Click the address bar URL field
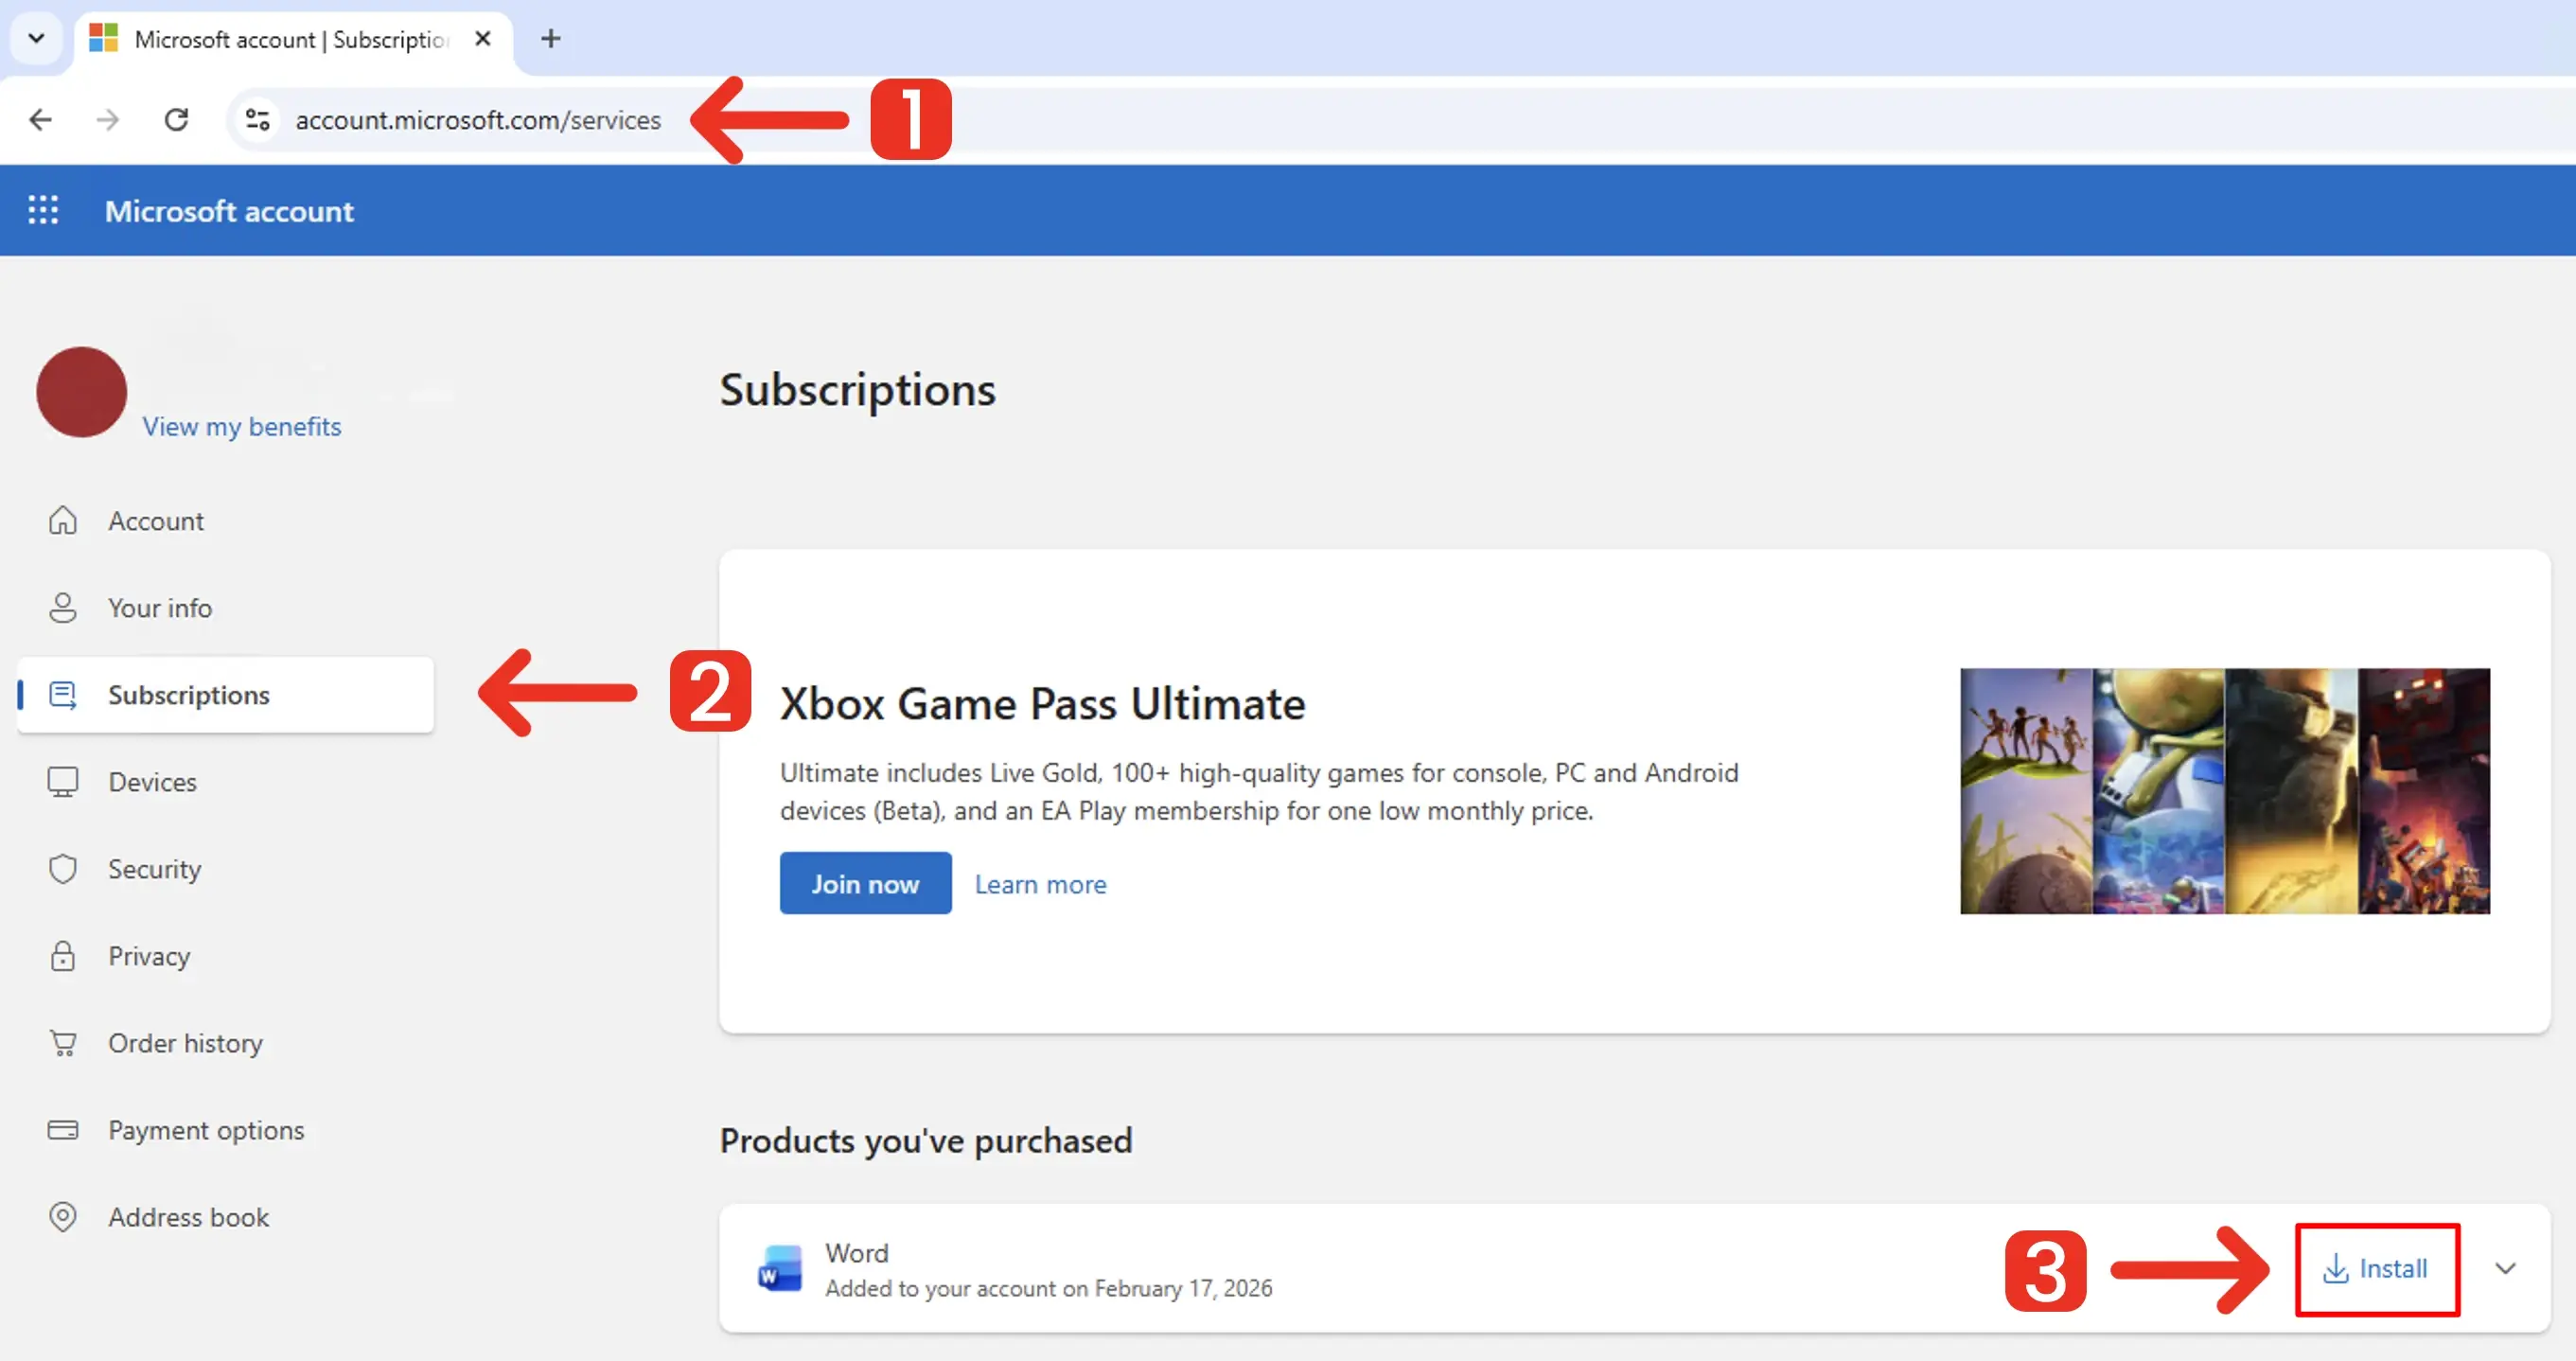Screen dimensions: 2576x1361 (x=478, y=120)
